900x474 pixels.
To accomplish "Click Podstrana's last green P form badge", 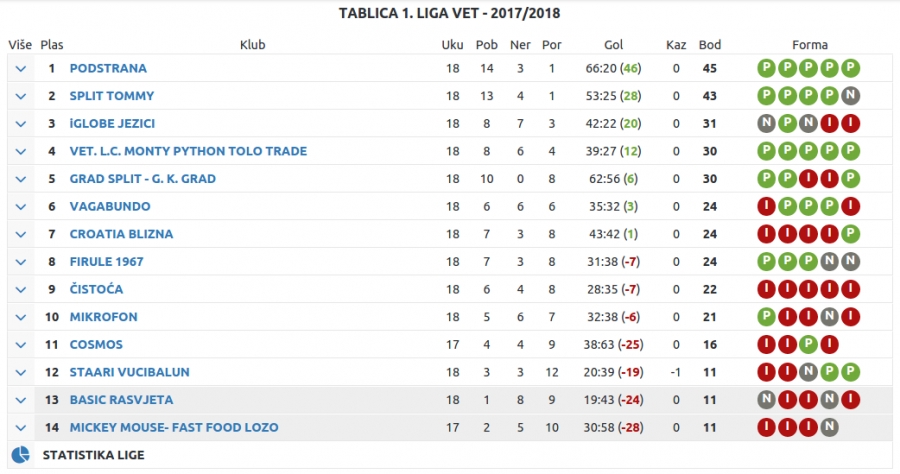I will [x=850, y=68].
